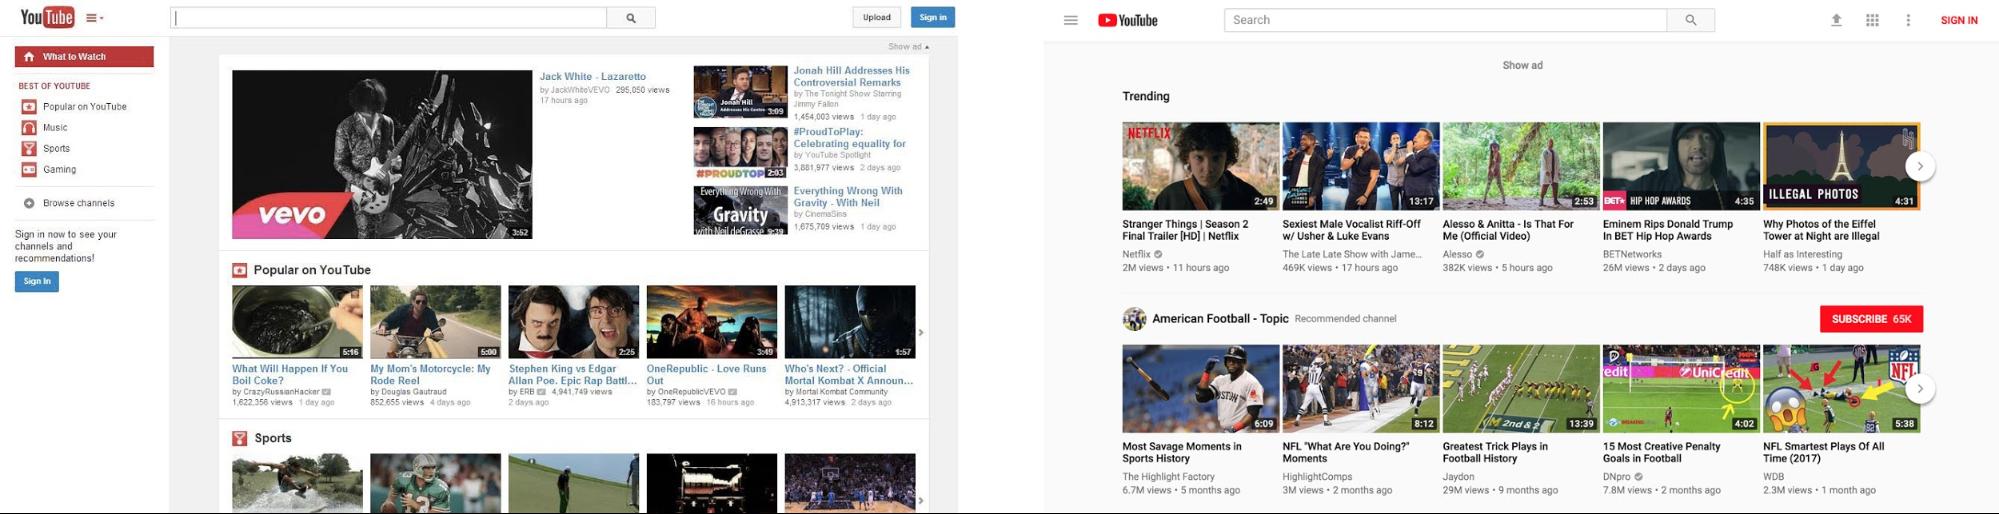This screenshot has width=1999, height=514.
Task: Click American Football channel avatar icon
Action: 1134,319
